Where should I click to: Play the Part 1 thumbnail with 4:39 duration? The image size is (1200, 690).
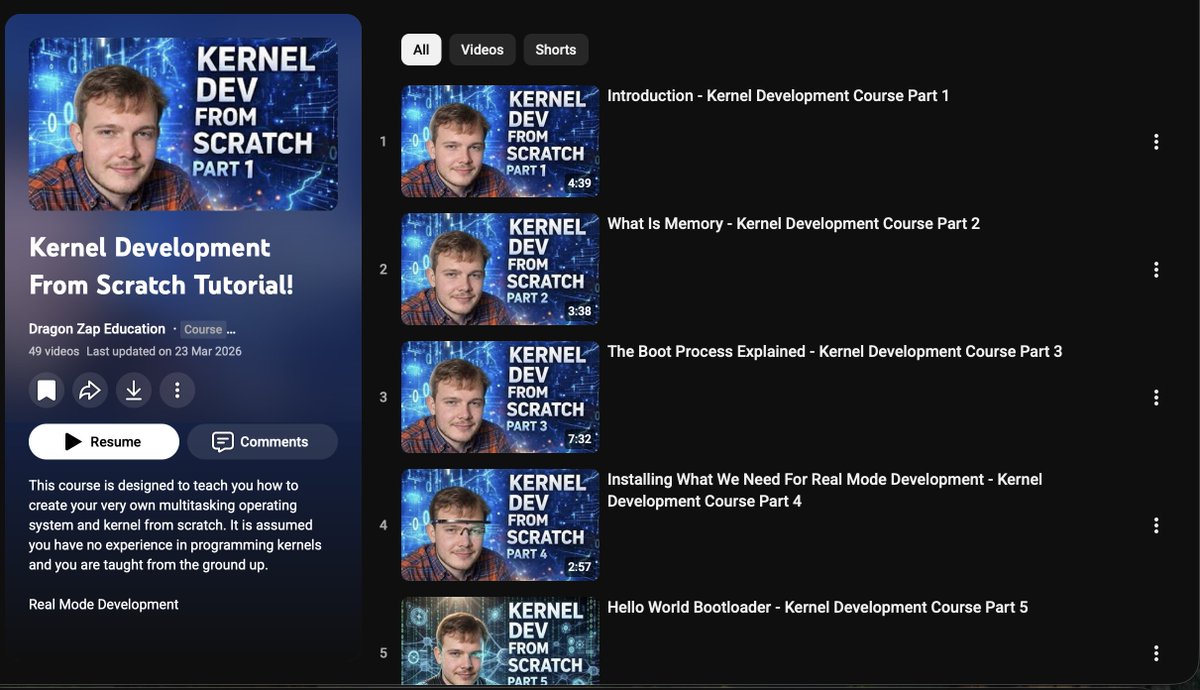[500, 141]
